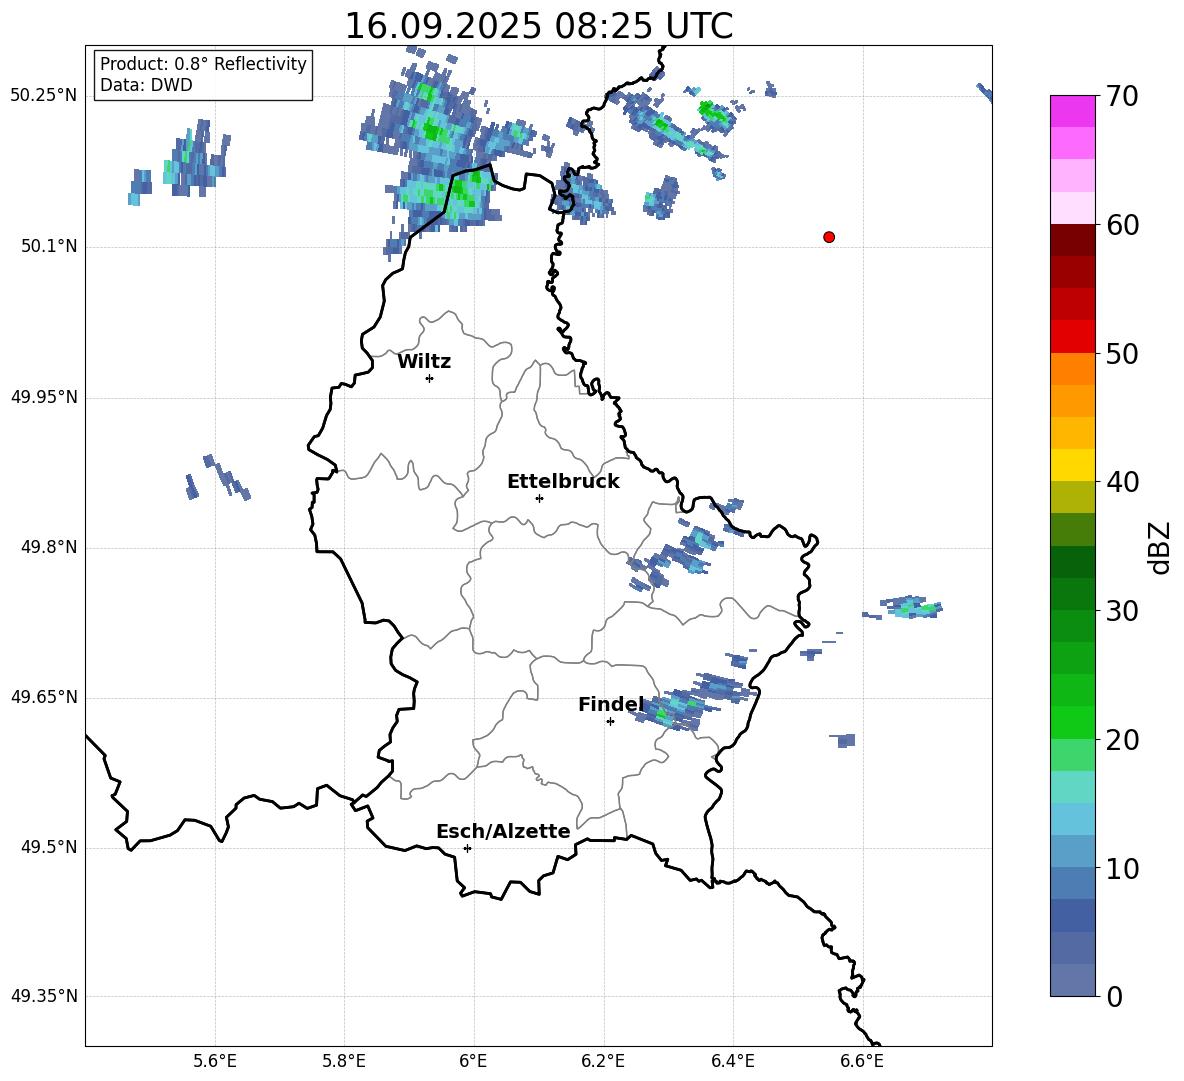Screen dimensions: 1184x1081
Task: Click the 10 tick on the colorbar
Action: pyautogui.click(x=1122, y=869)
